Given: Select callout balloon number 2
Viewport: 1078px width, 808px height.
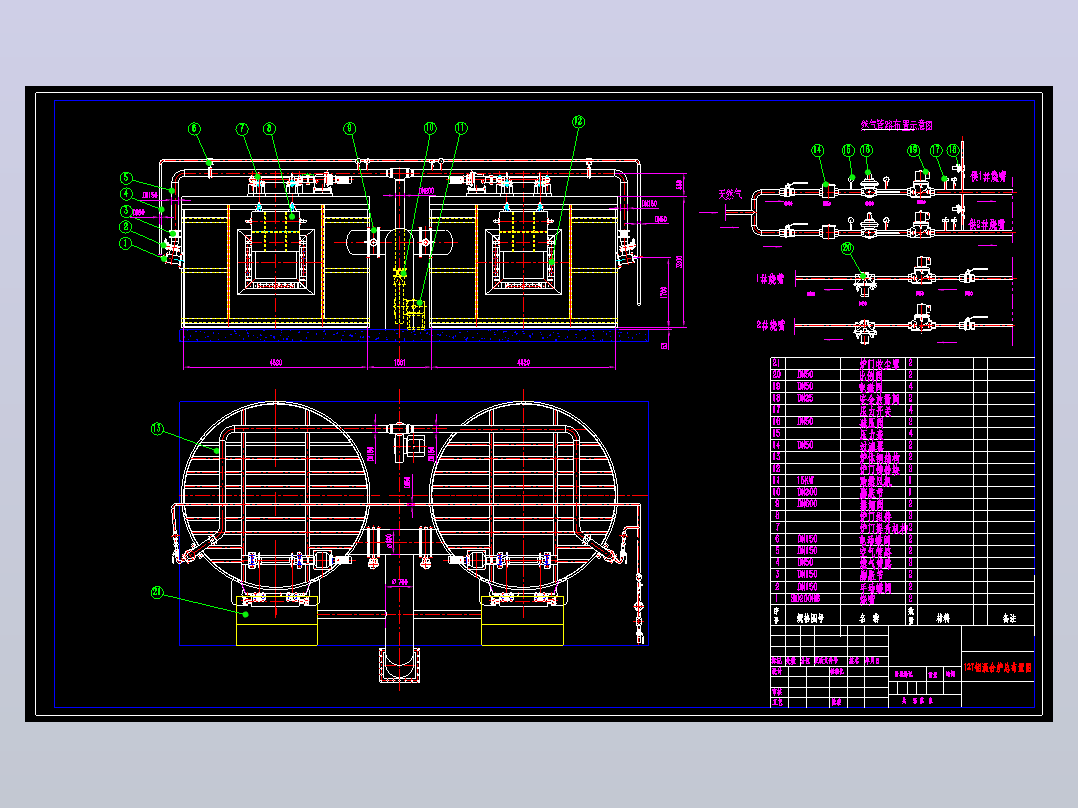Looking at the screenshot, I should click(125, 227).
